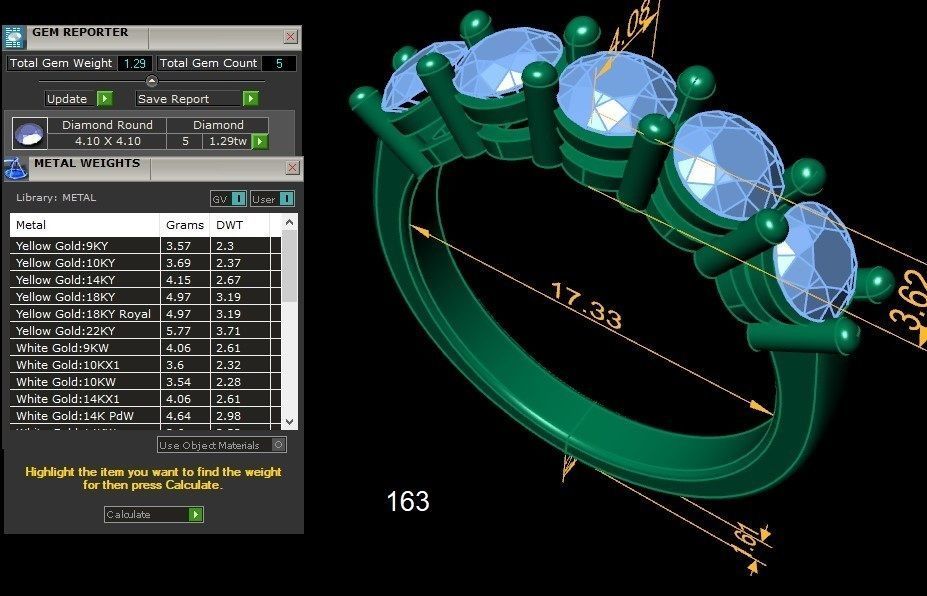
Task: Click the 4.10 X 4.10 size cell
Action: [108, 141]
